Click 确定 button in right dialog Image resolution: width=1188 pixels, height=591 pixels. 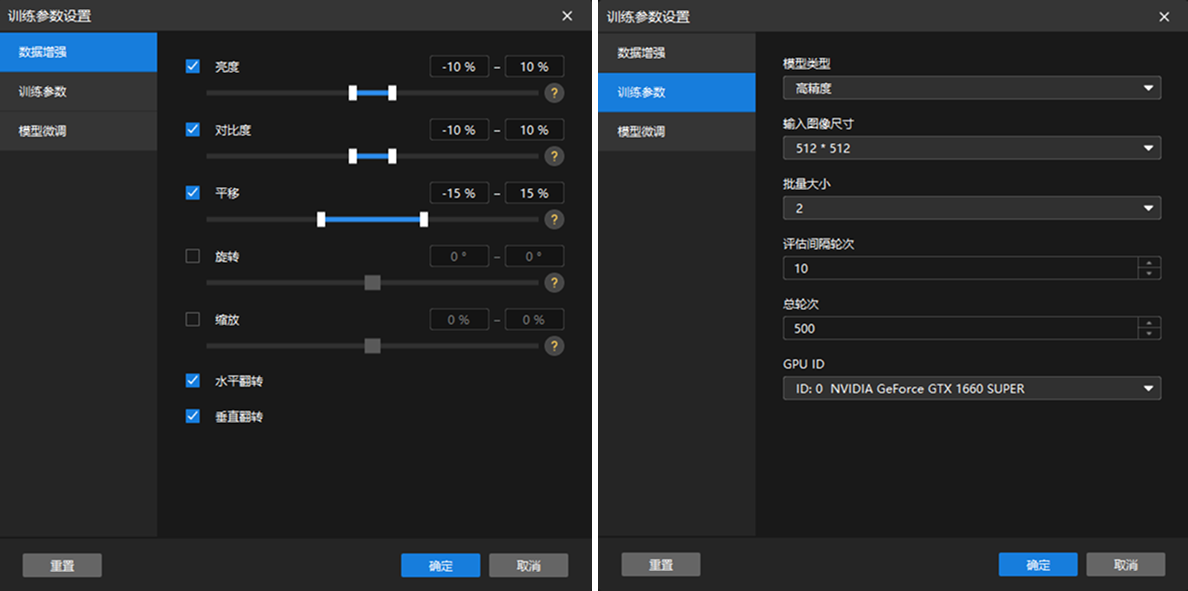1038,564
